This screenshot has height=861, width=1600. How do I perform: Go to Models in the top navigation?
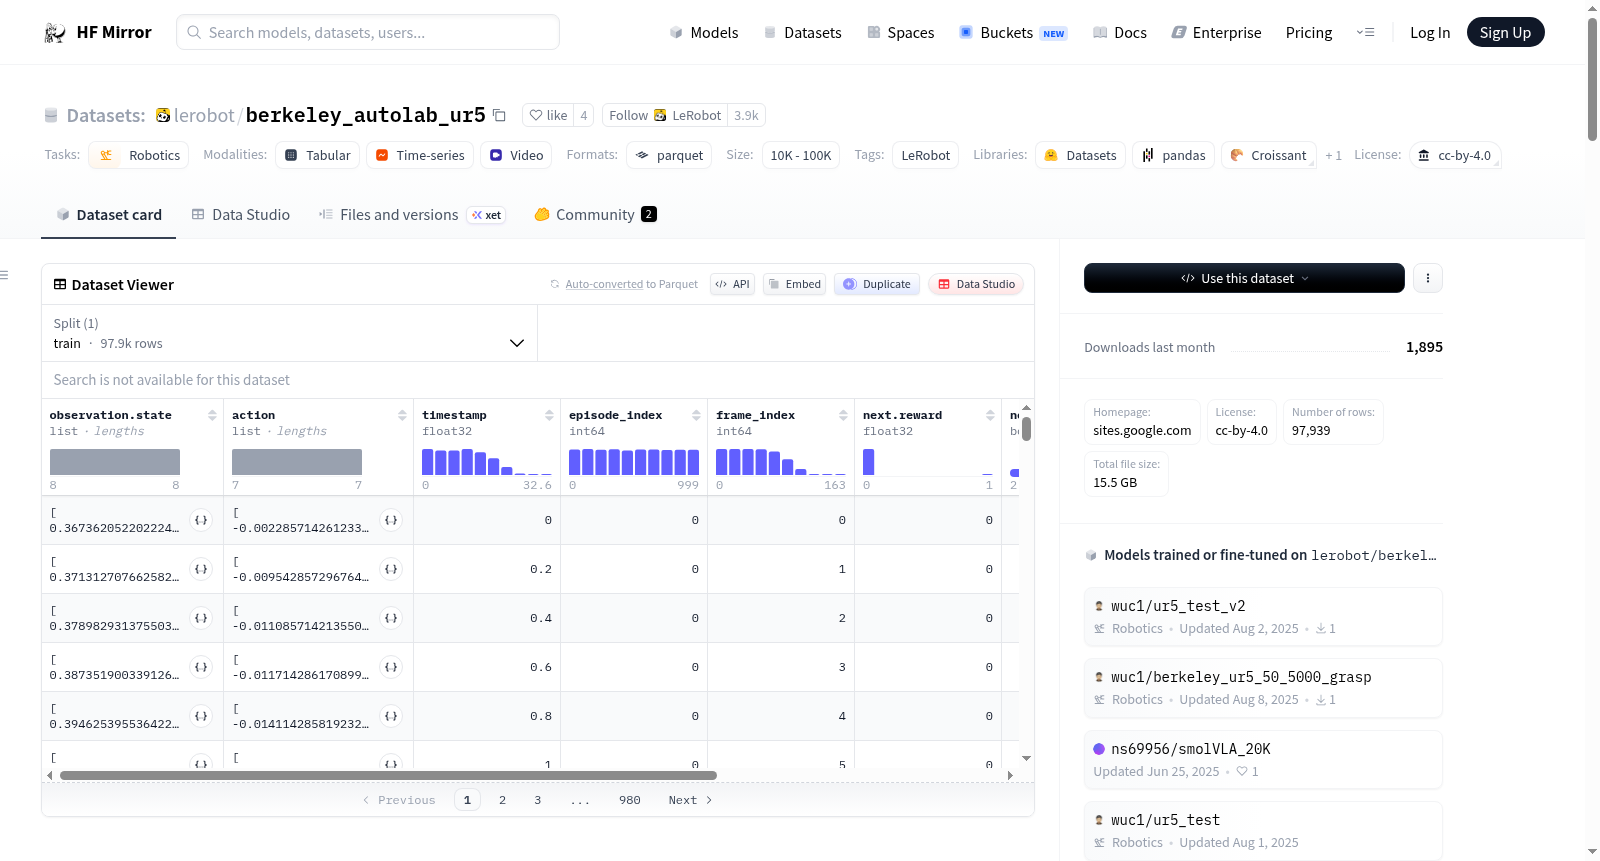point(704,33)
